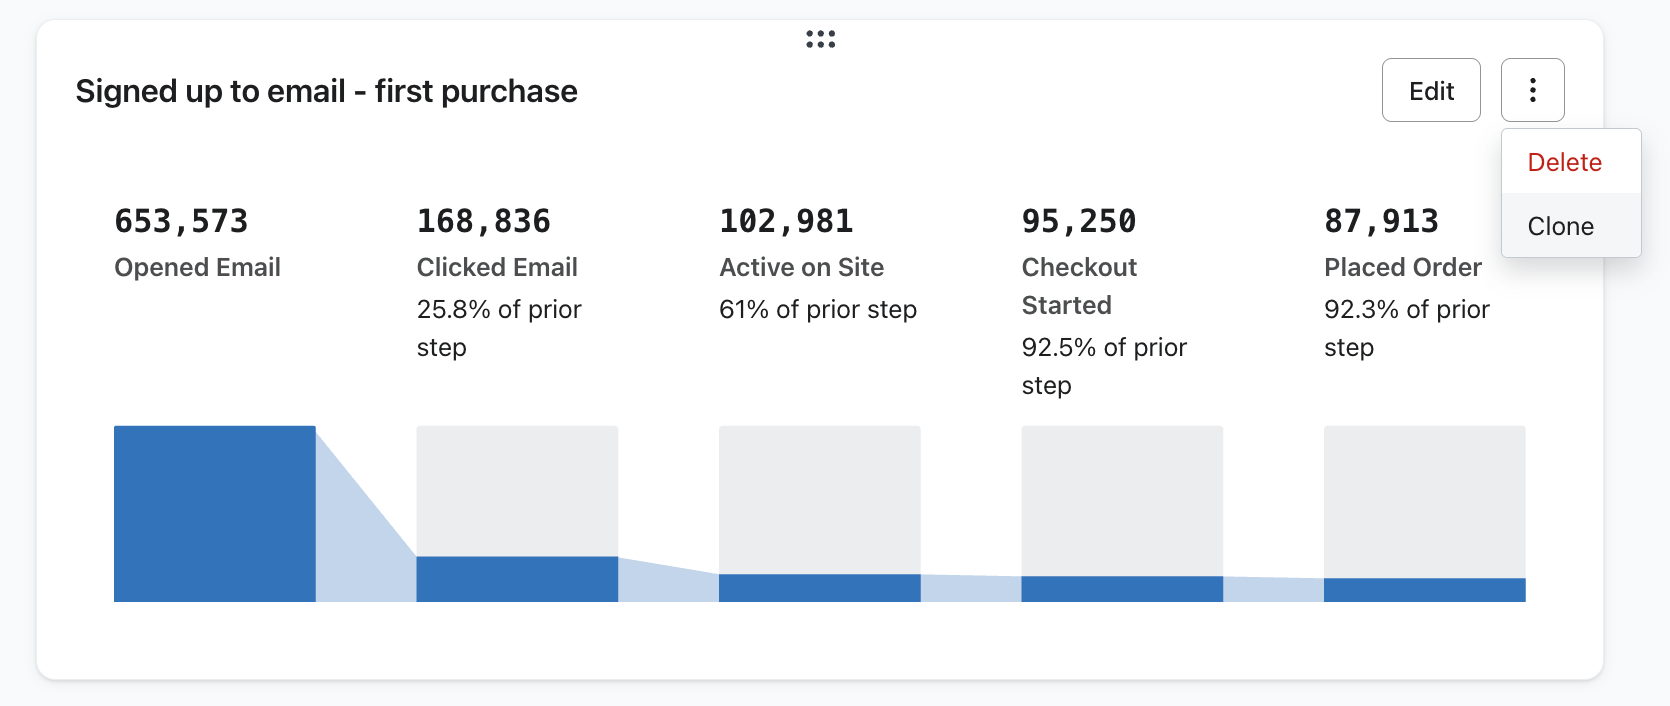Click the Opened Email step label

point(197,267)
